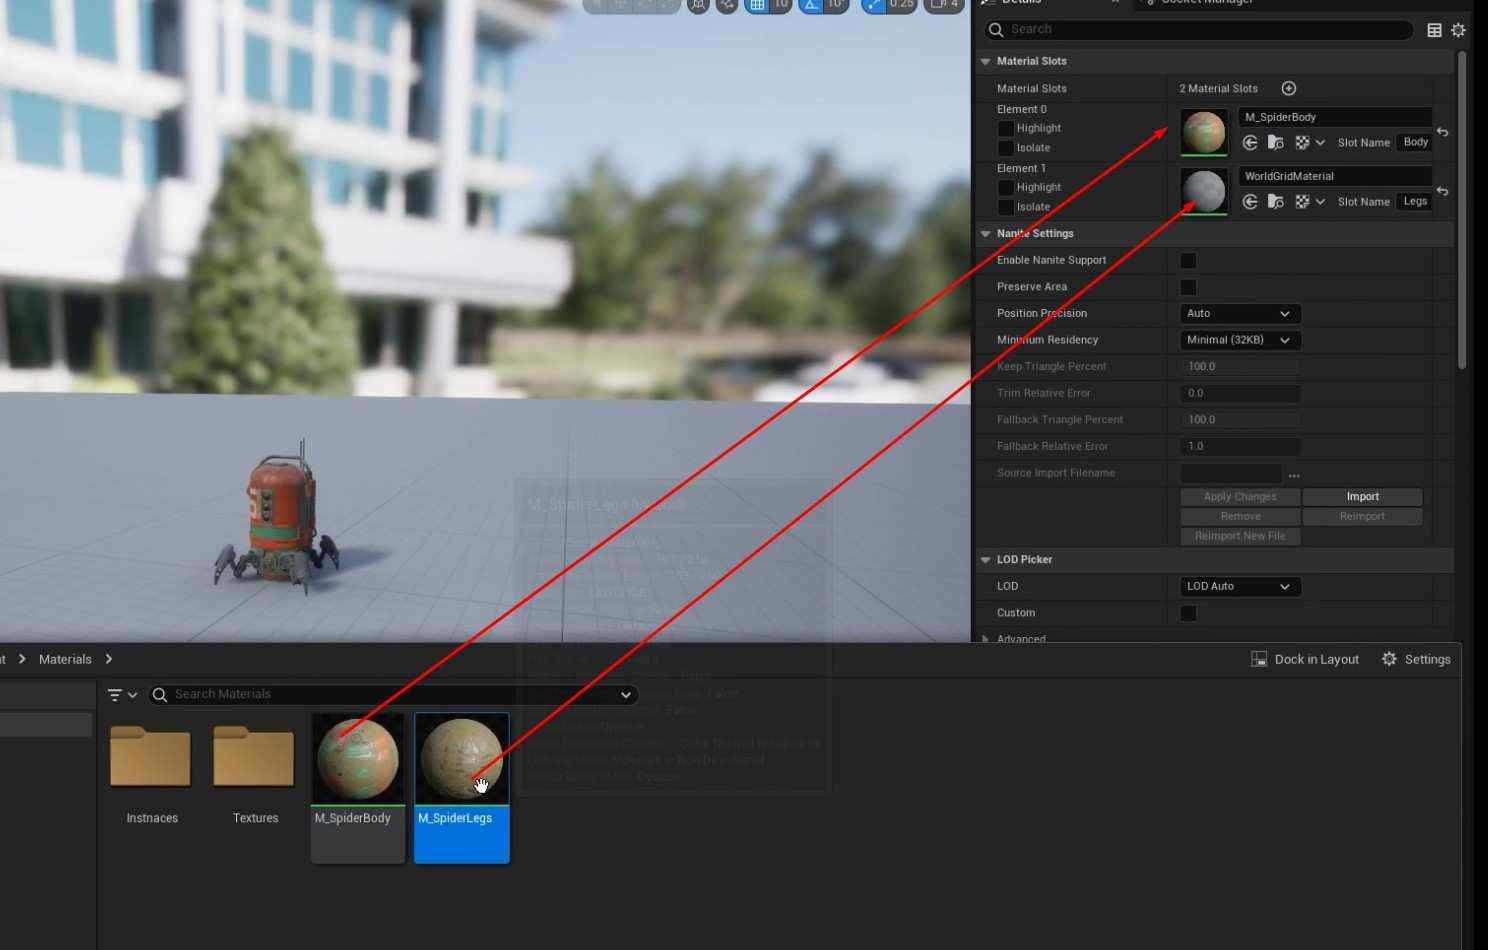Open Element 0 material options dropdown

tap(1309, 143)
